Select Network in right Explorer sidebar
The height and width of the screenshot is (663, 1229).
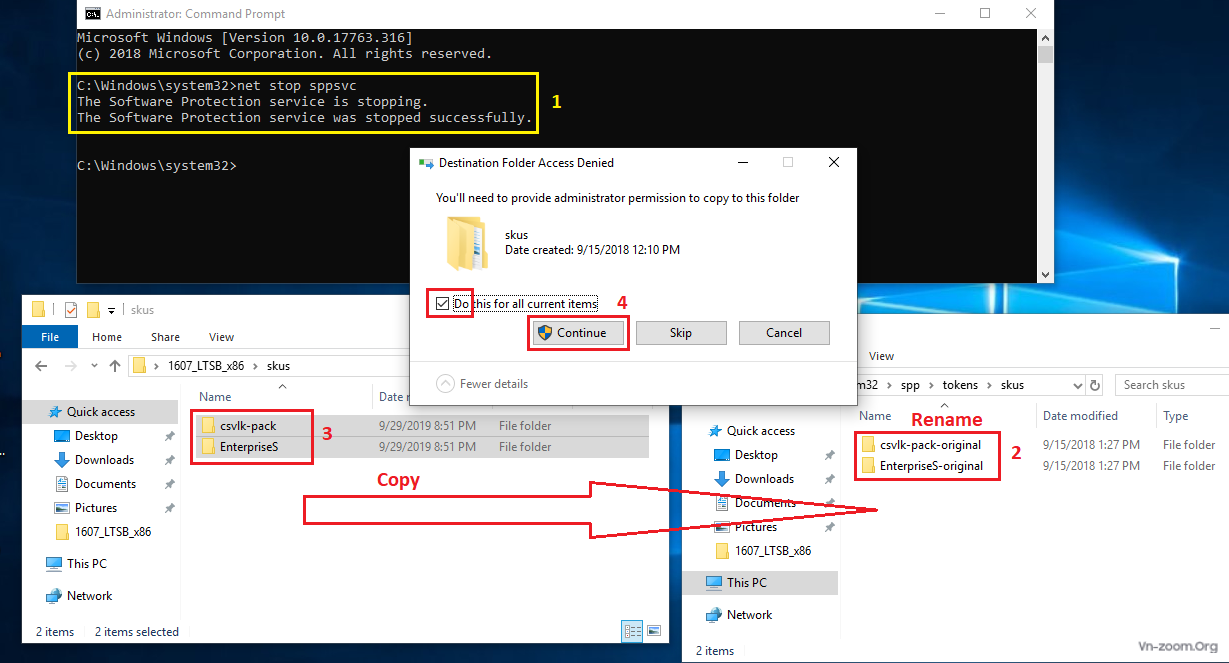tap(750, 615)
